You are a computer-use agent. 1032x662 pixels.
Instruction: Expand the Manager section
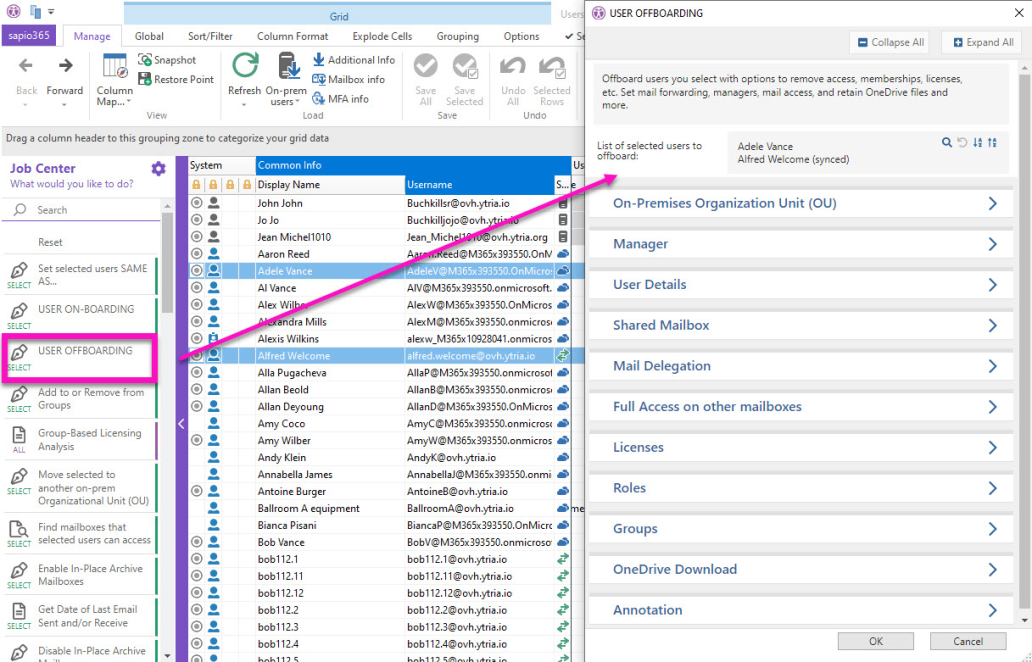pos(801,244)
